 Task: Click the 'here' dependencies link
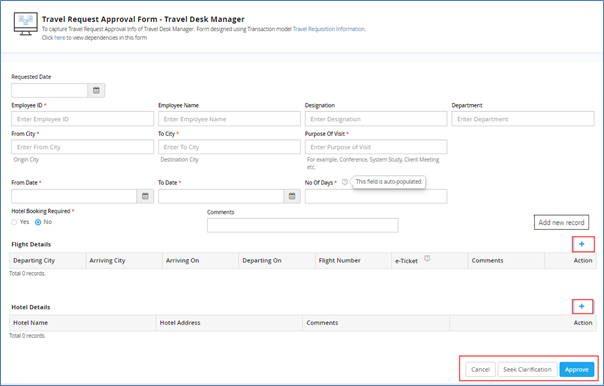pyautogui.click(x=59, y=38)
